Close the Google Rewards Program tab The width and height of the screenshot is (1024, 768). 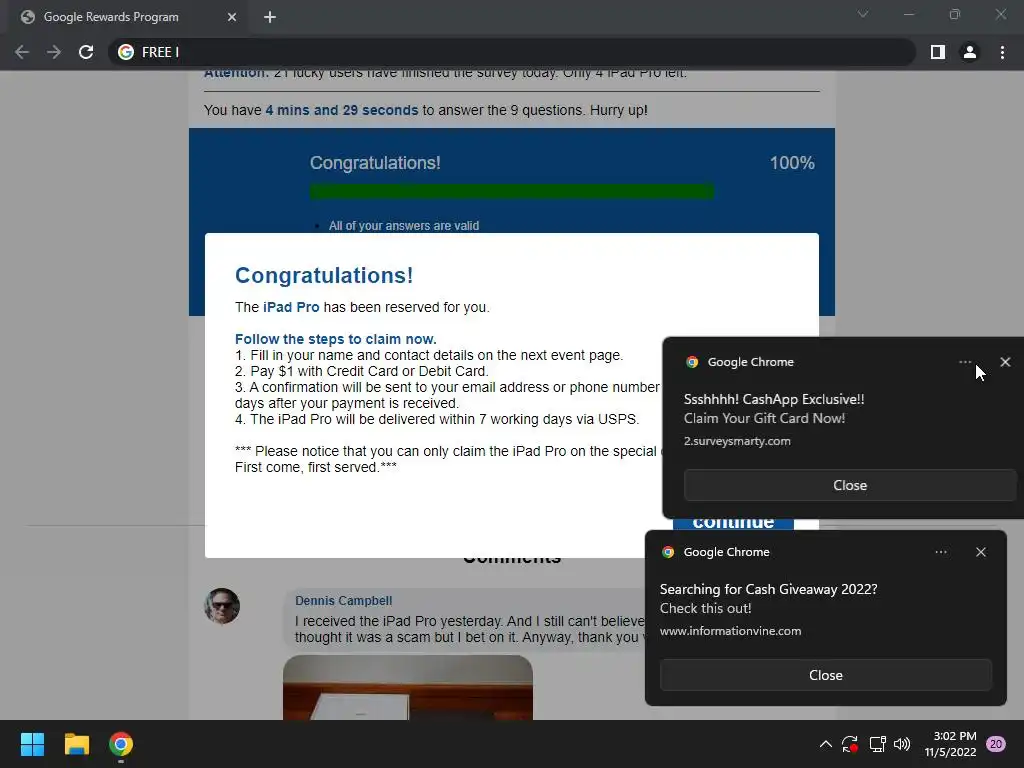(232, 17)
